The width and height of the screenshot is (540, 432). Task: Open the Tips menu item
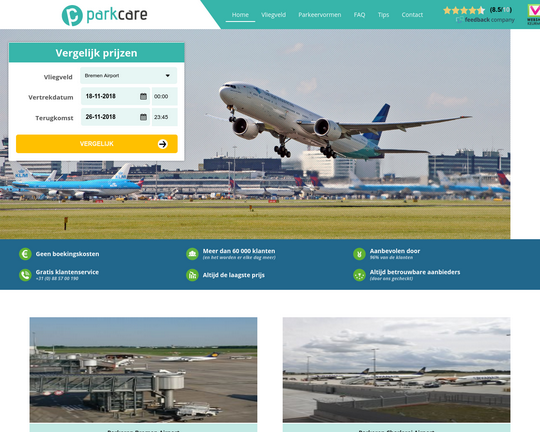(x=383, y=15)
